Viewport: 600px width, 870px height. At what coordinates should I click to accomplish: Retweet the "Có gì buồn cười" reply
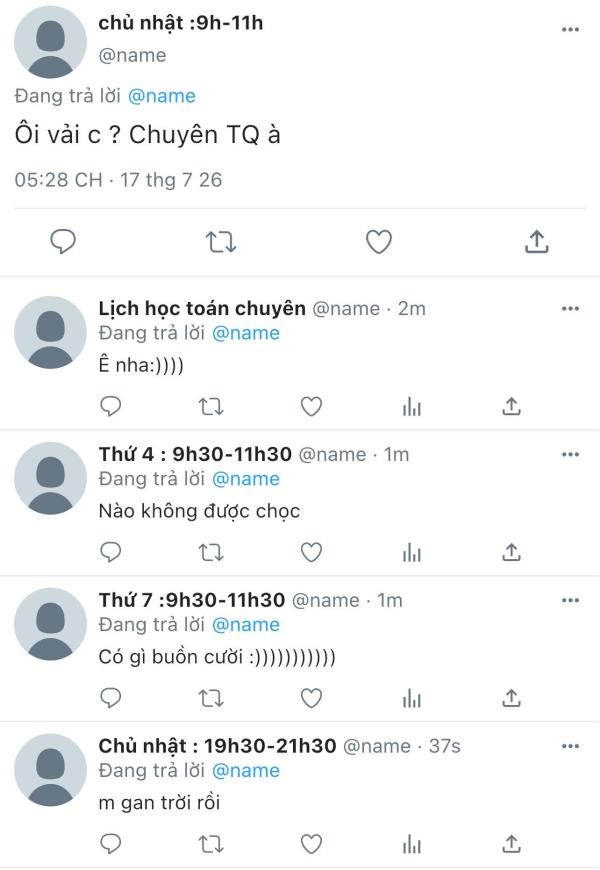pyautogui.click(x=211, y=699)
